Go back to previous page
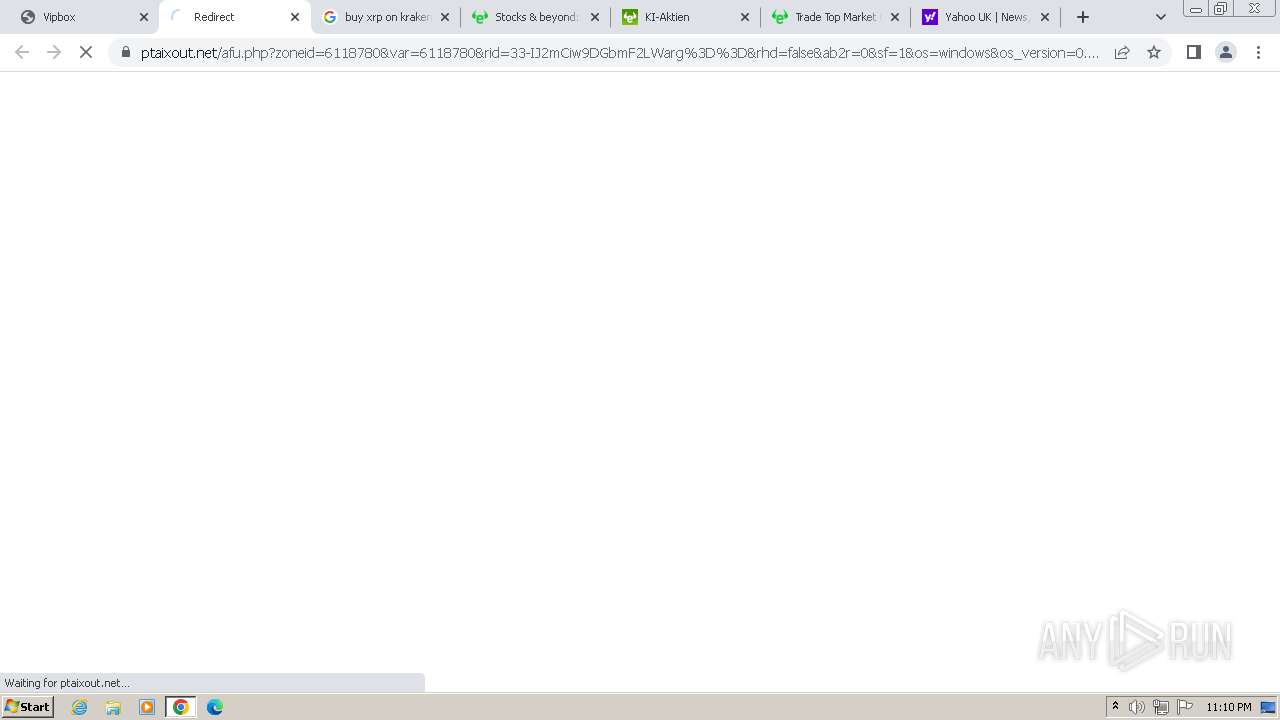The image size is (1280, 720). pos(22,52)
